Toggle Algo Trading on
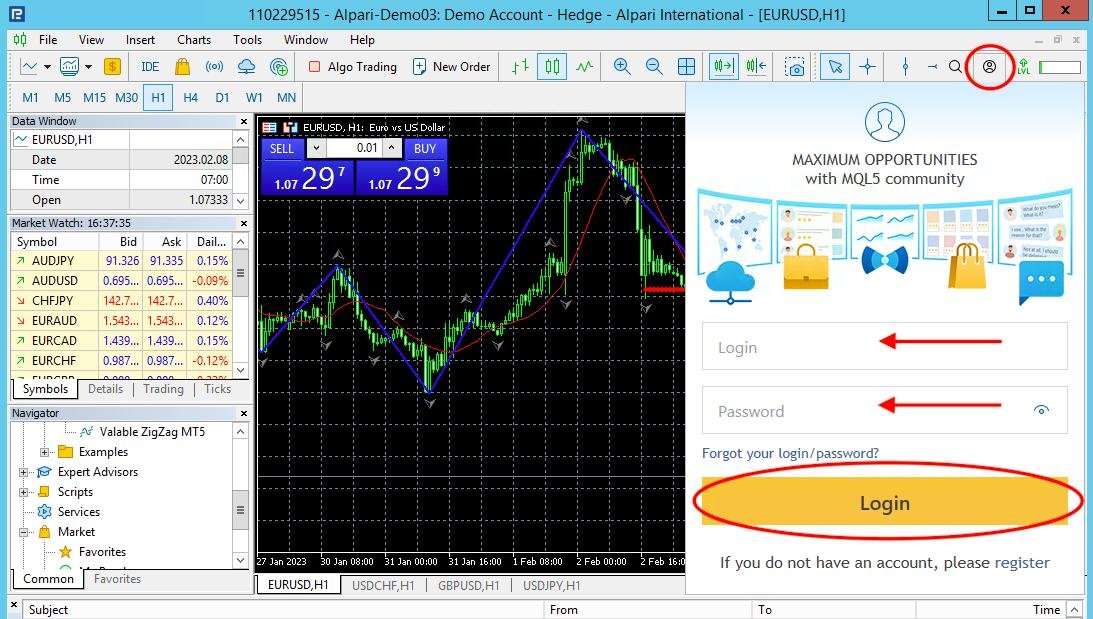Image resolution: width=1093 pixels, height=619 pixels. 352,67
